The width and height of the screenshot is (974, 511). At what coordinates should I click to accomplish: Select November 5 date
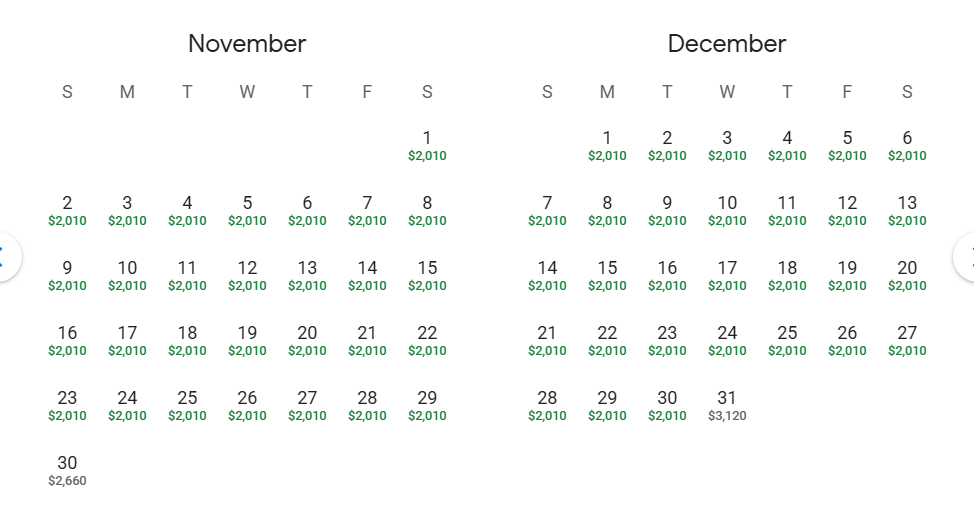pos(247,210)
